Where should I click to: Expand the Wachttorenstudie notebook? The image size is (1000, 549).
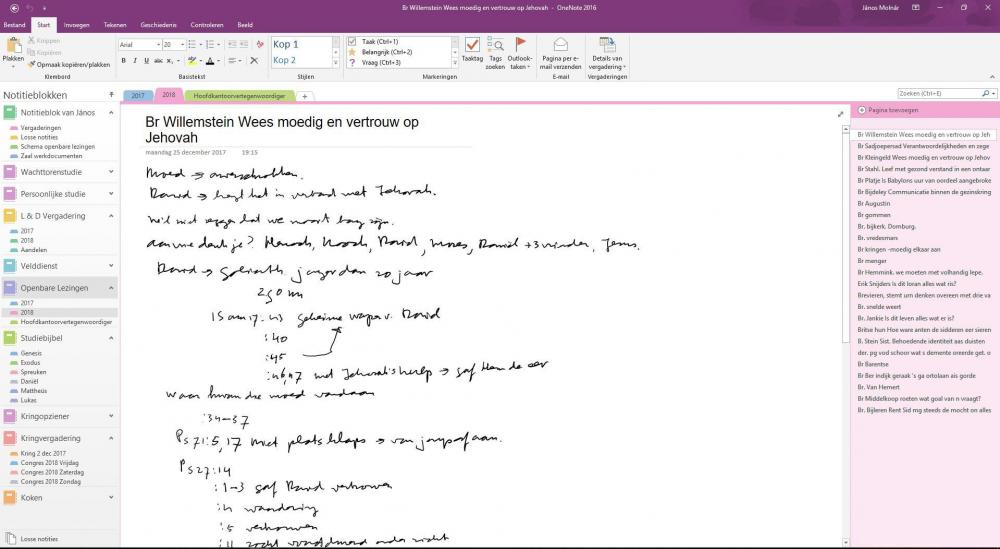pos(111,172)
